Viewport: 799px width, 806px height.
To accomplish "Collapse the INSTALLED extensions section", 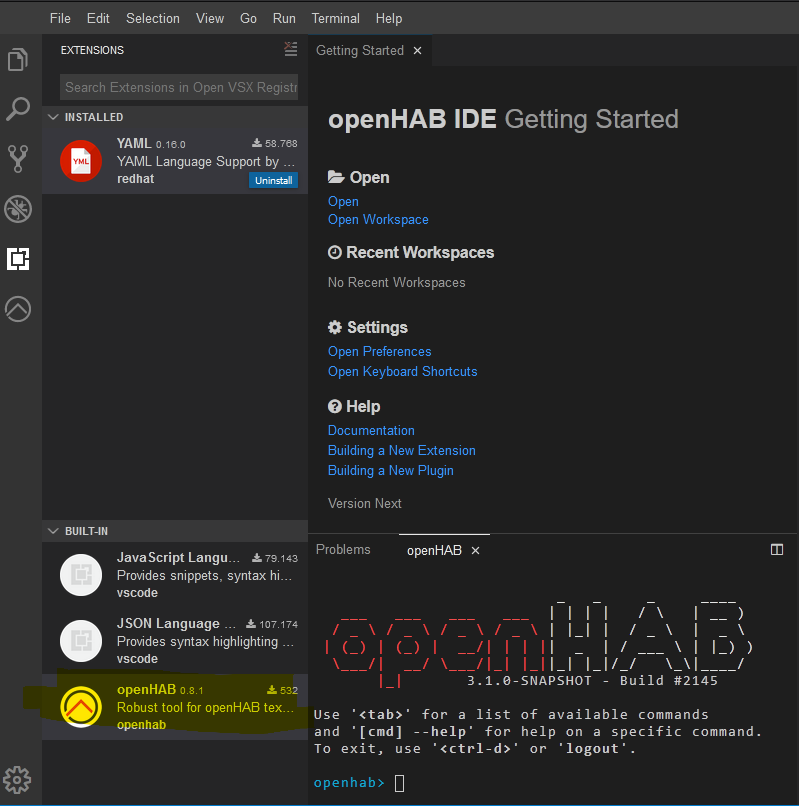I will (x=54, y=117).
